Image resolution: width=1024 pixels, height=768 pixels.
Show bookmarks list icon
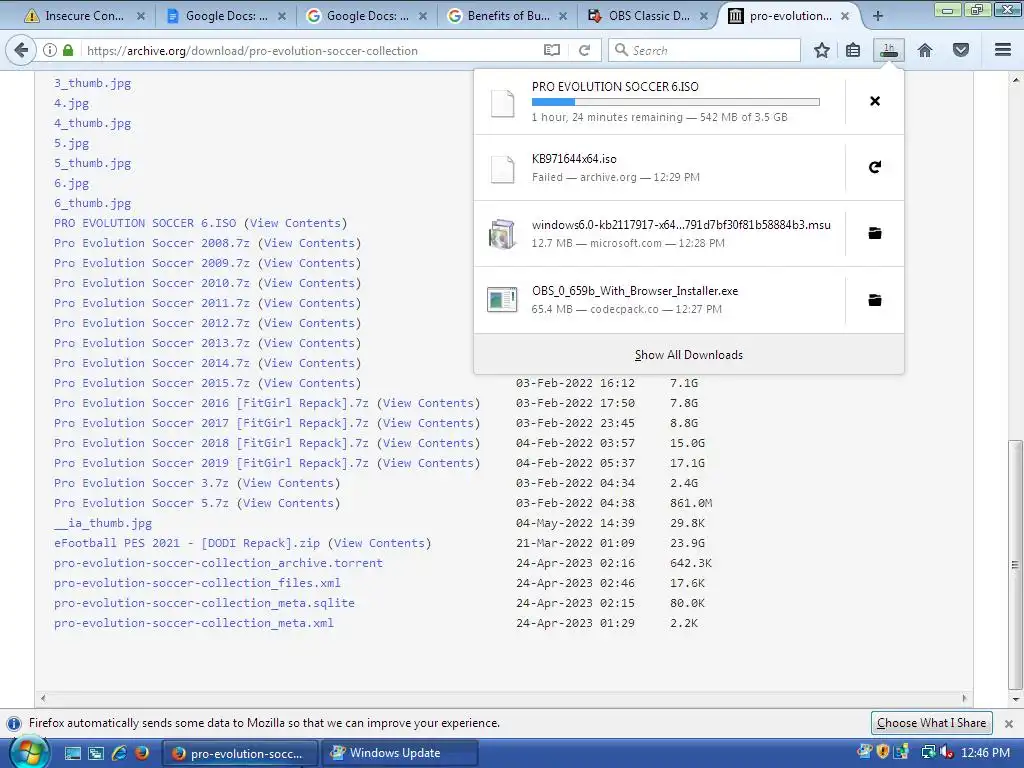pos(853,50)
